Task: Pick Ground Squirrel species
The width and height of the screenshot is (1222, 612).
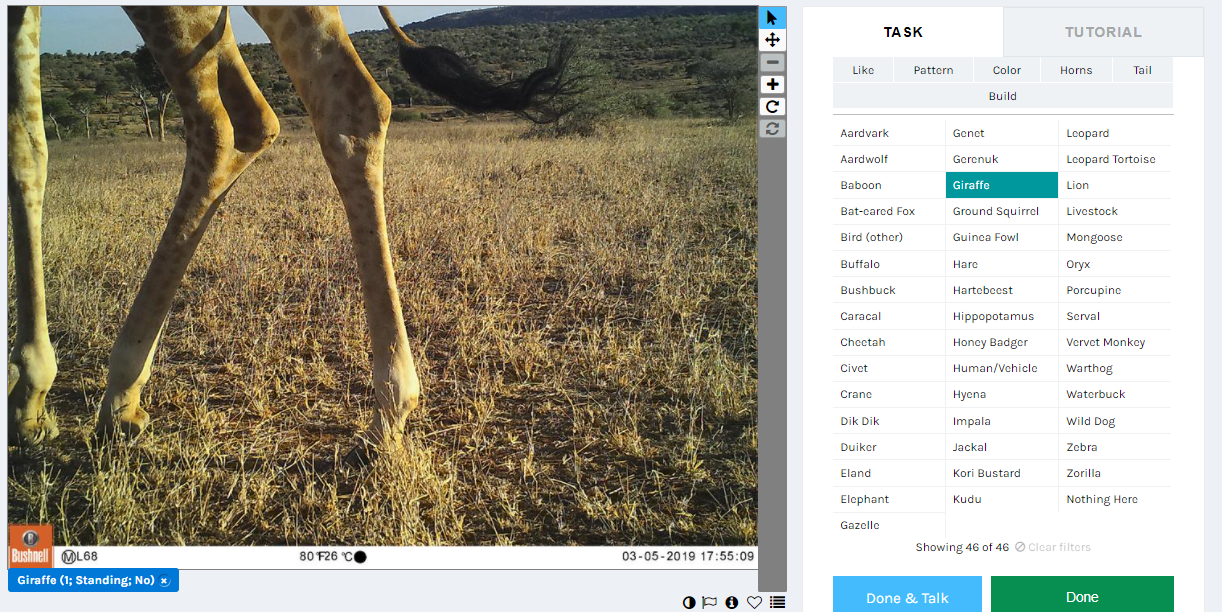Action: tap(1002, 211)
